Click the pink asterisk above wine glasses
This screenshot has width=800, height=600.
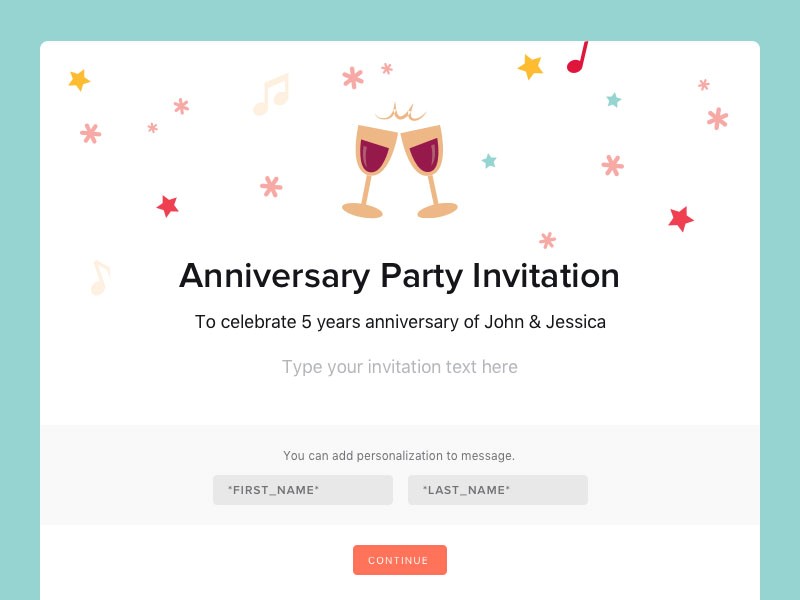tap(353, 78)
